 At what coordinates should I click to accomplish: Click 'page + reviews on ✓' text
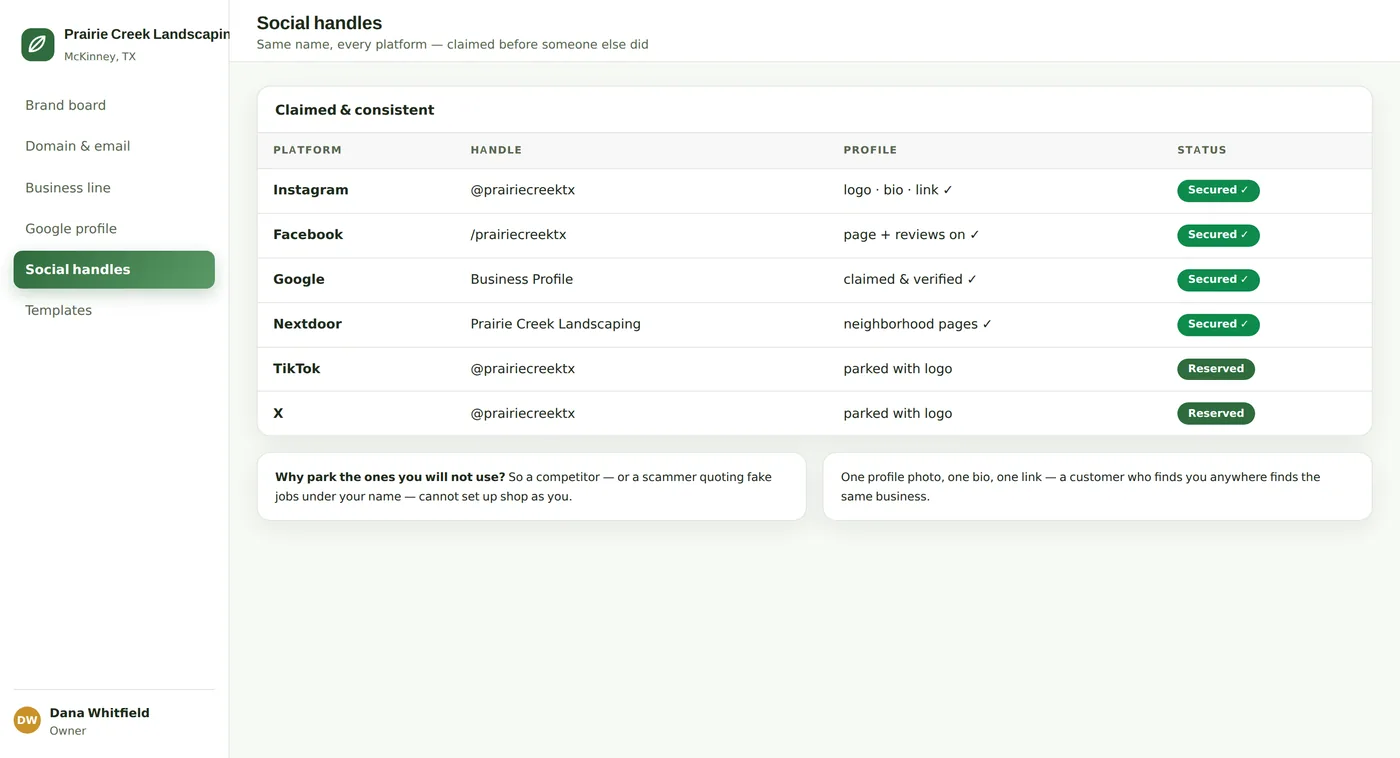[x=911, y=235]
